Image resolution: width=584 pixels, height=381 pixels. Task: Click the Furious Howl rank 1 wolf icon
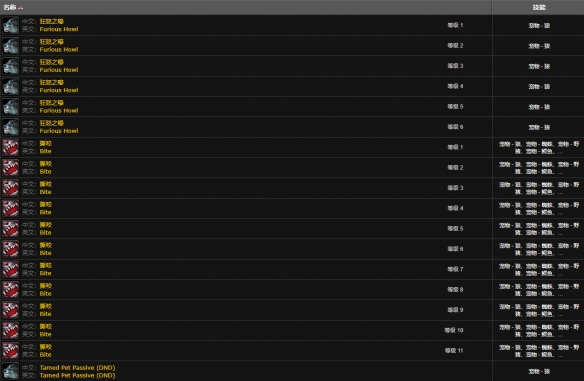point(10,25)
